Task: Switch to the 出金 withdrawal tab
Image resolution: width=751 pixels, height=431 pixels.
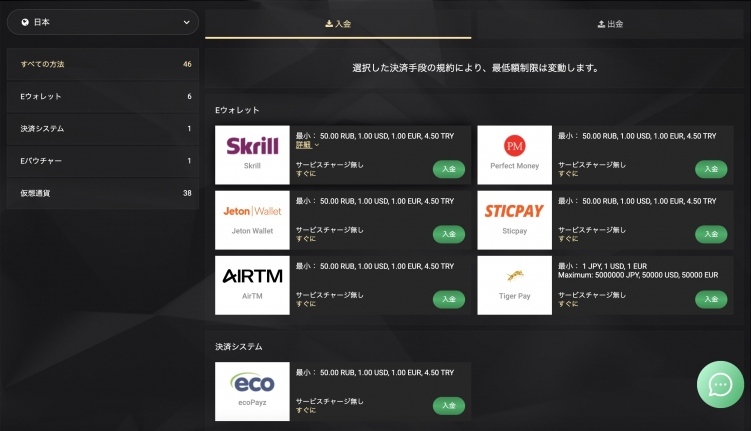Action: click(x=610, y=24)
